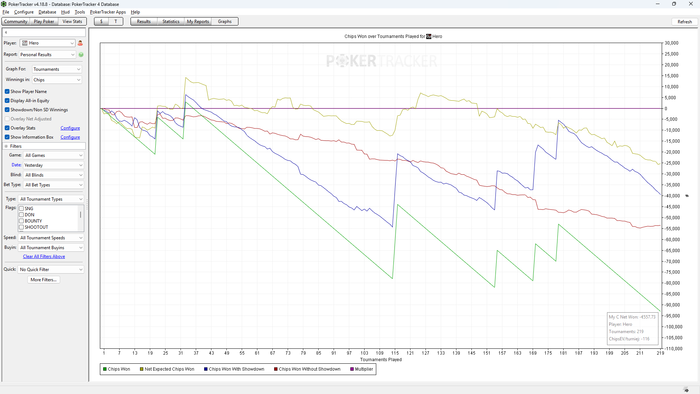Select the $ cash games button

click(x=101, y=21)
